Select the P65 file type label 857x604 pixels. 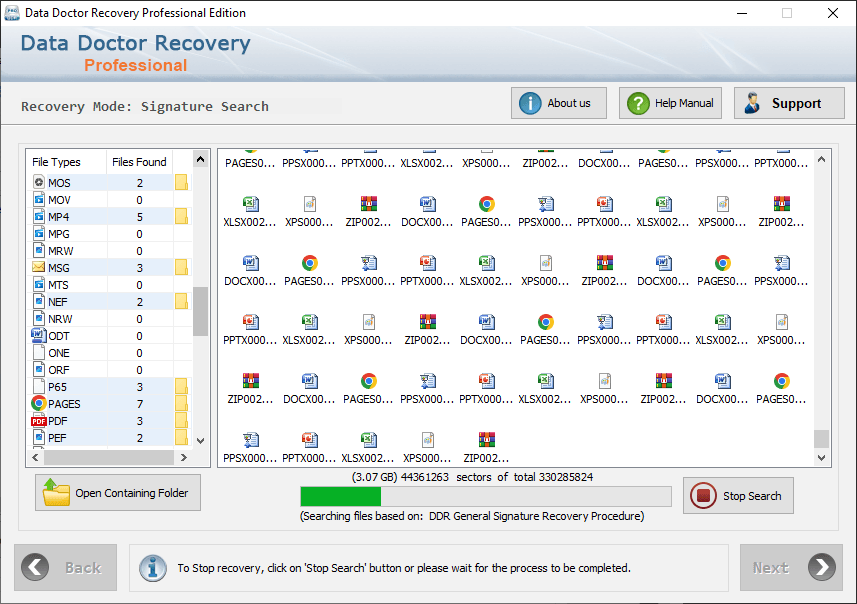(57, 386)
